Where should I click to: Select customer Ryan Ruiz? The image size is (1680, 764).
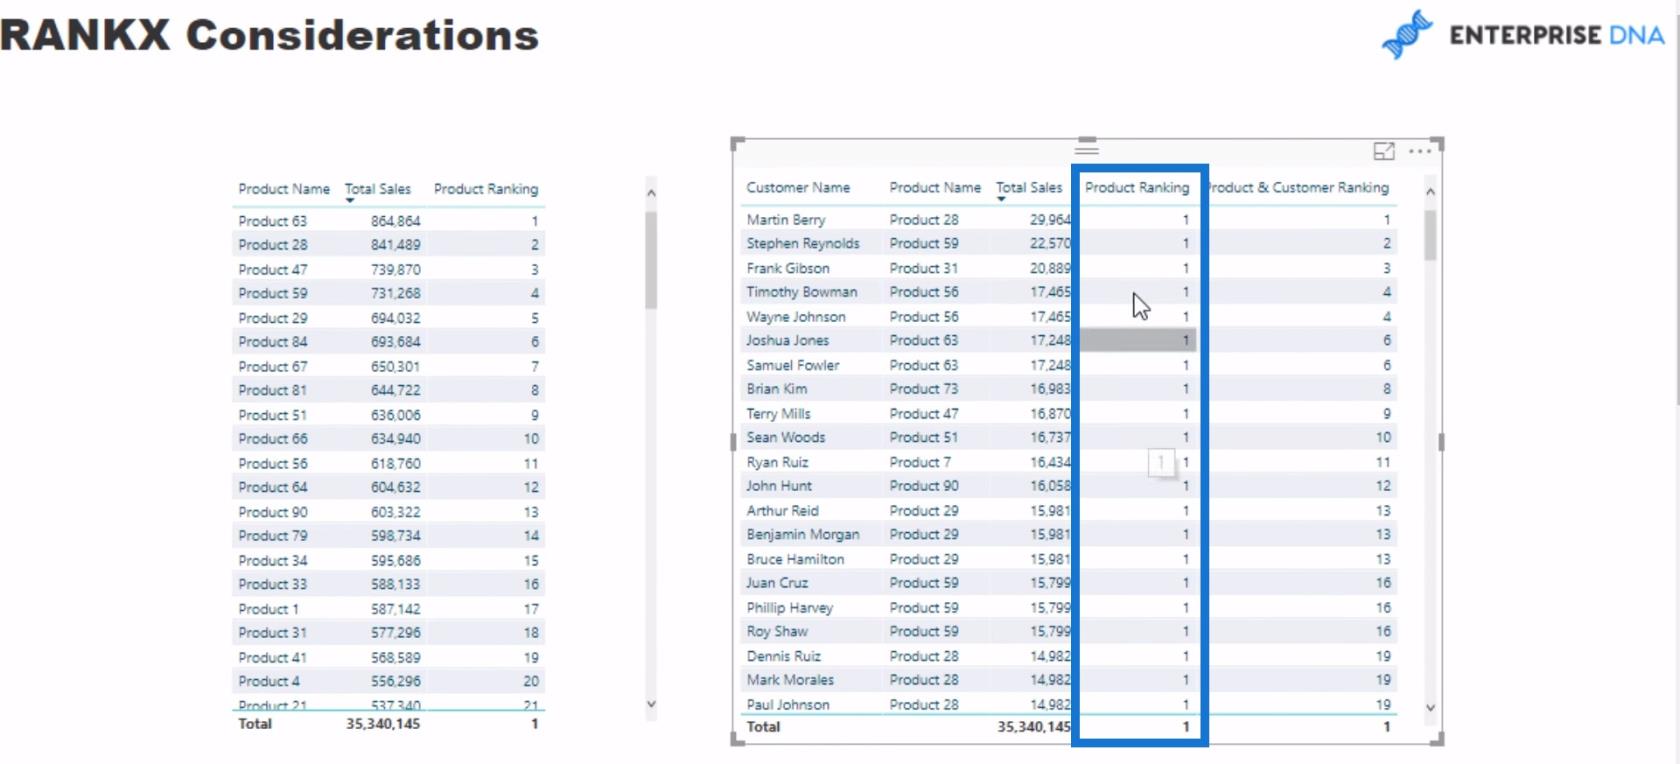pyautogui.click(x=777, y=463)
